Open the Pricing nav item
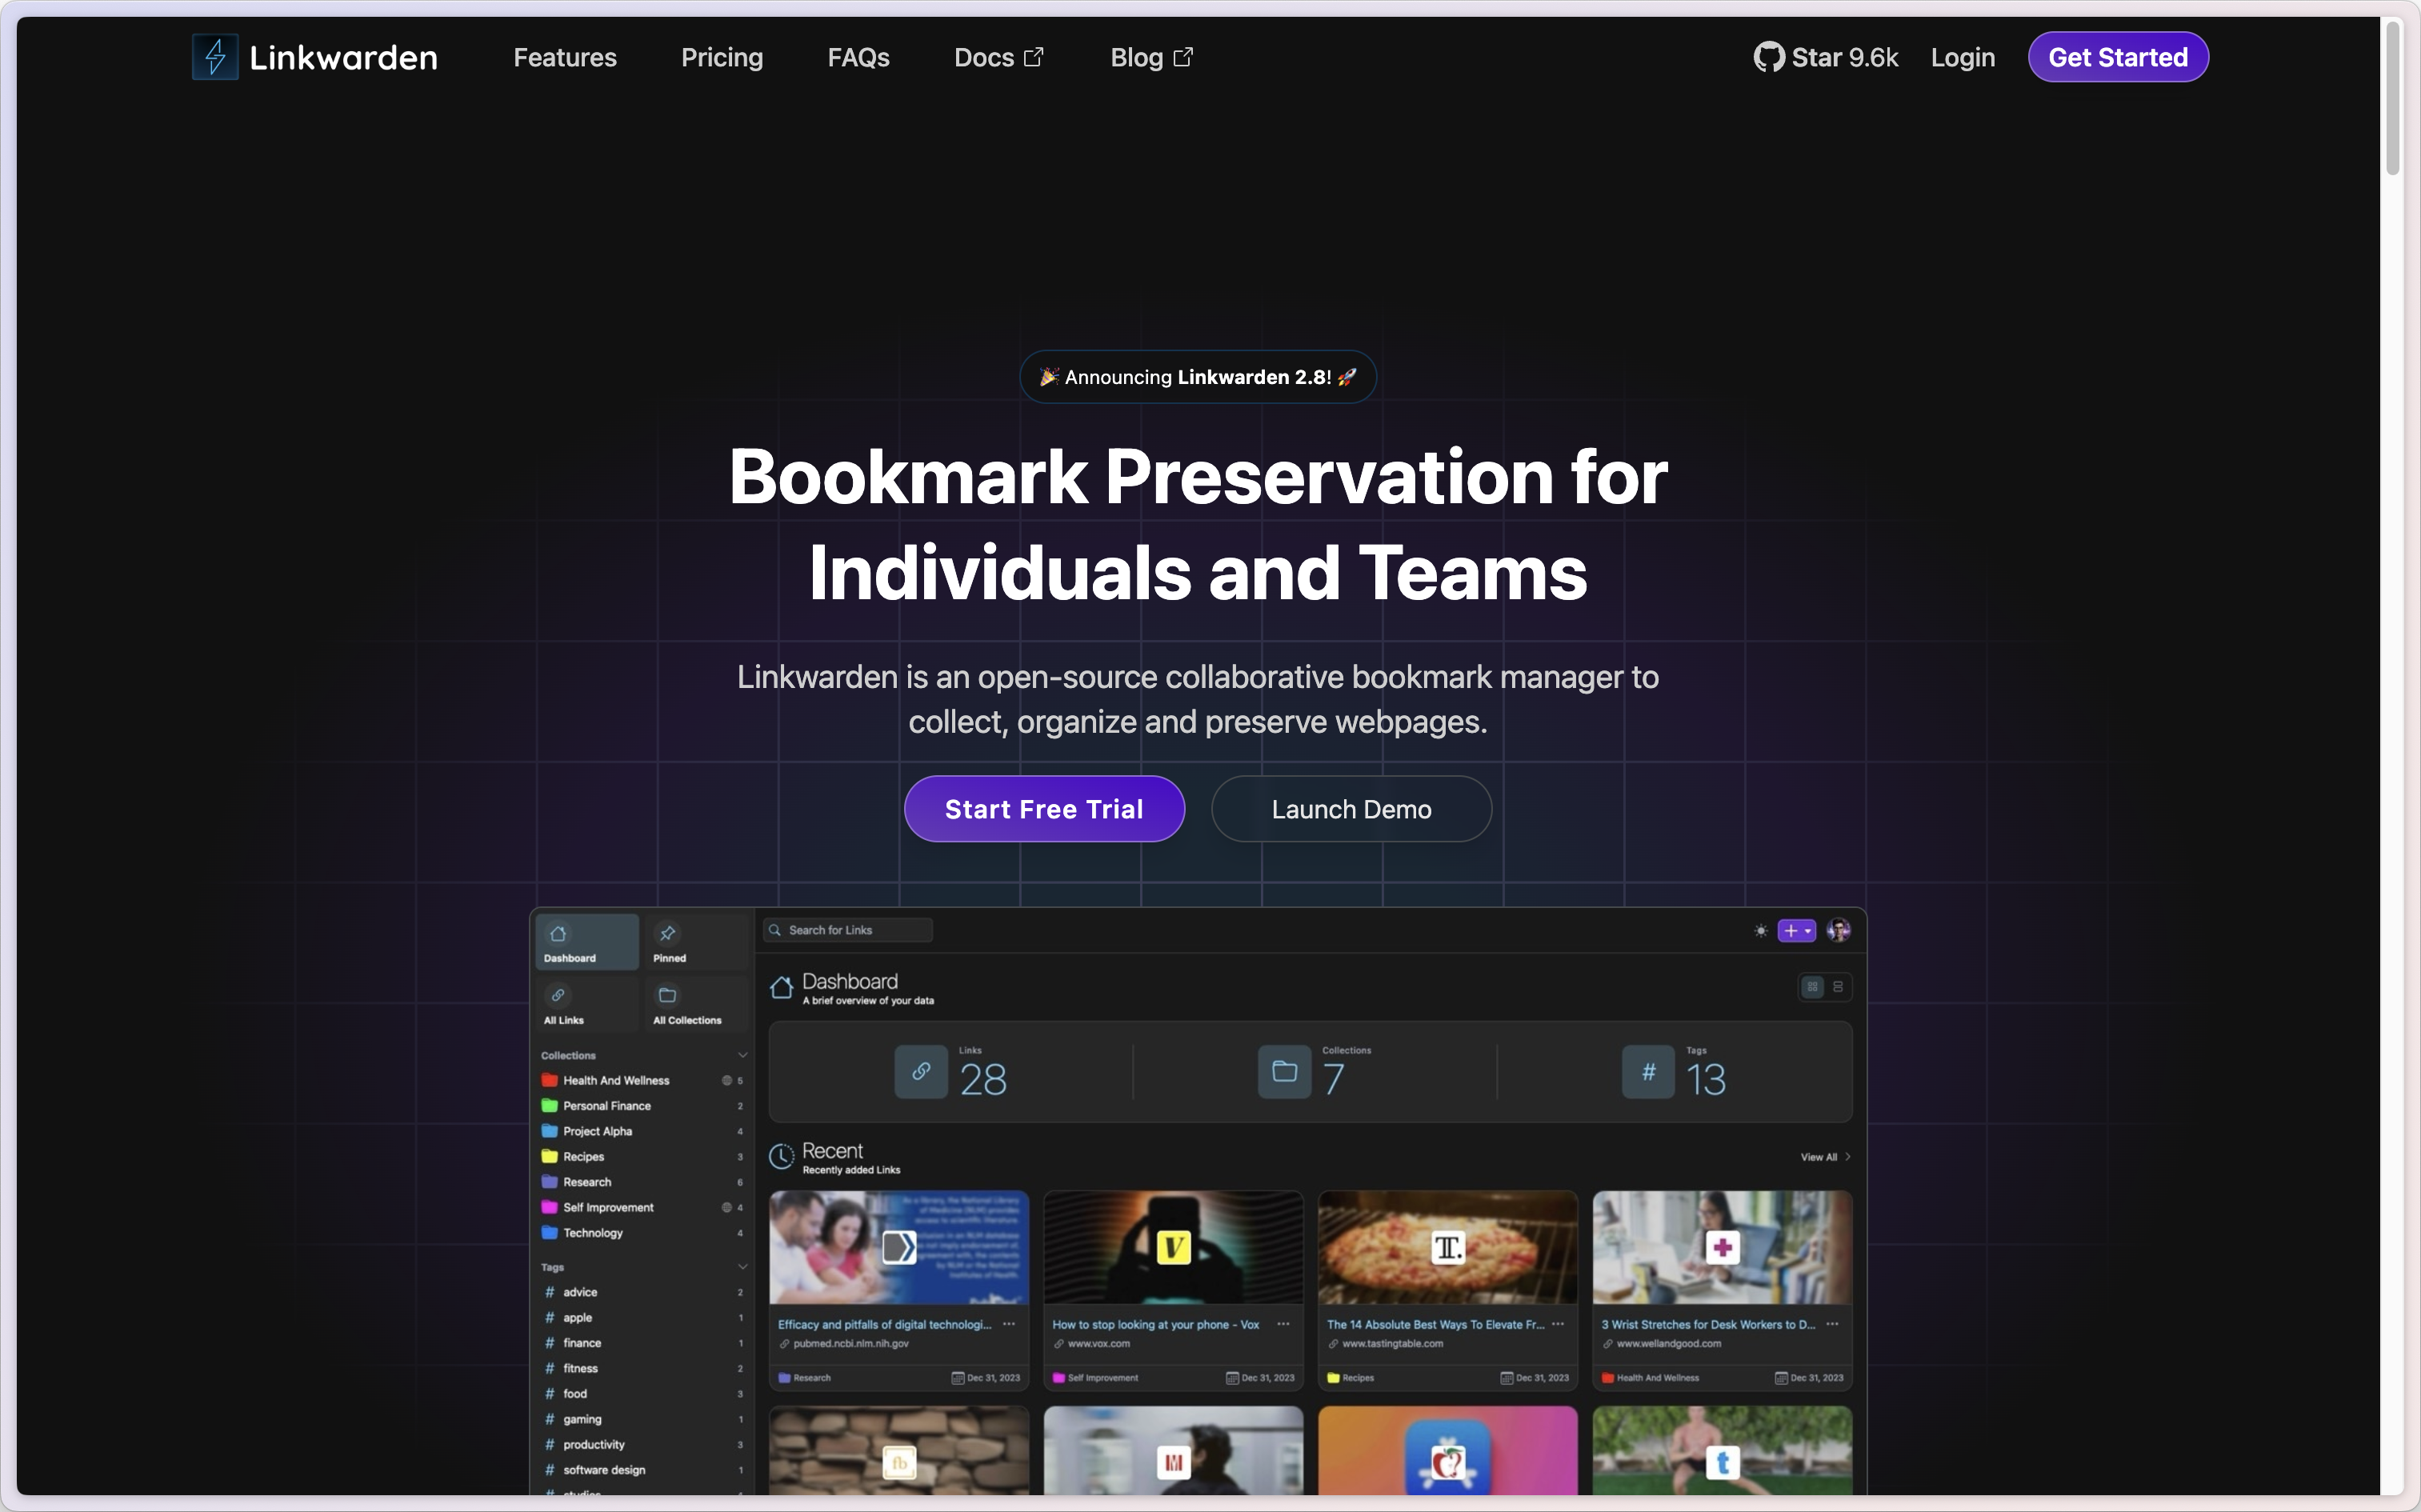Viewport: 2421px width, 1512px height. tap(721, 57)
